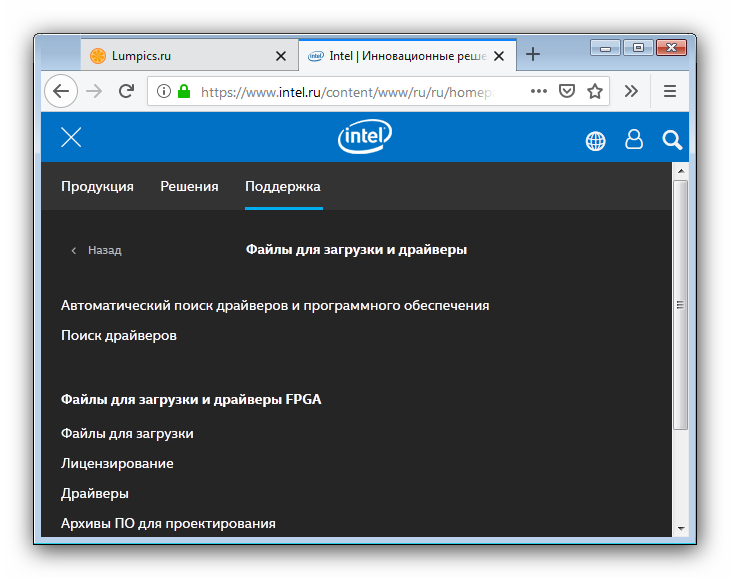Open a new browser tab

point(533,54)
